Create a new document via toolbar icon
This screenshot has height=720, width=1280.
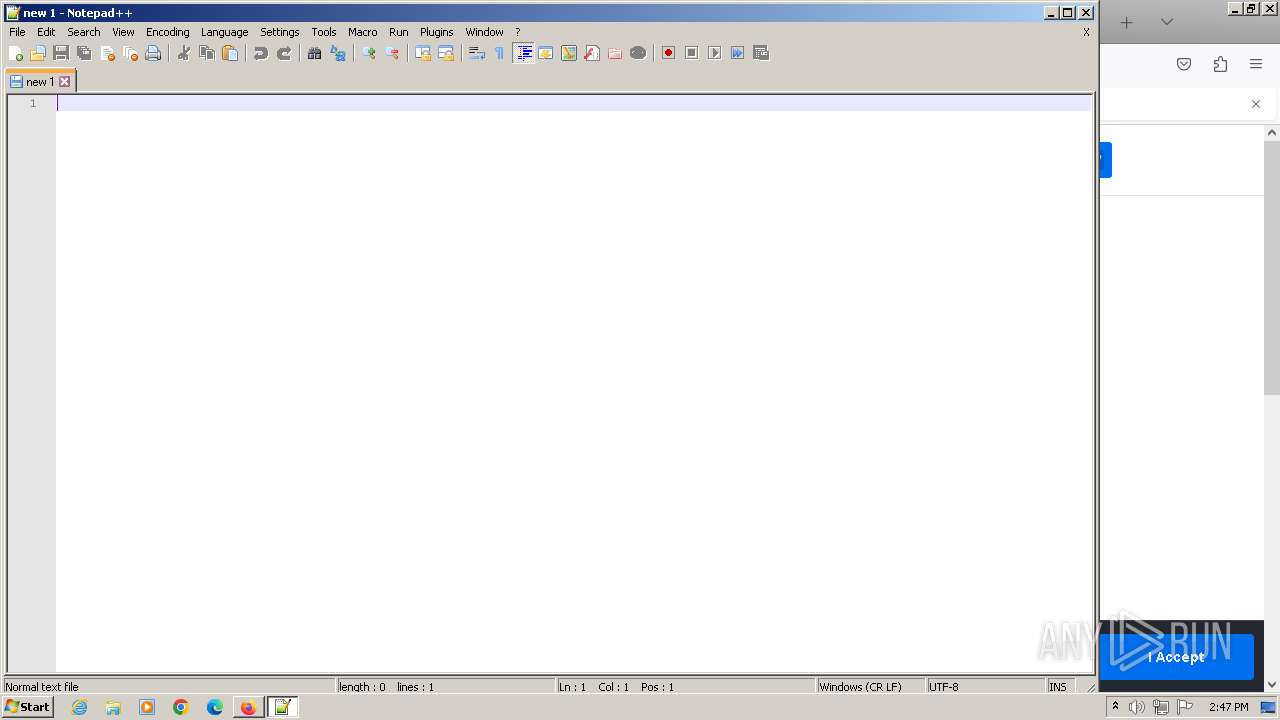[15, 53]
